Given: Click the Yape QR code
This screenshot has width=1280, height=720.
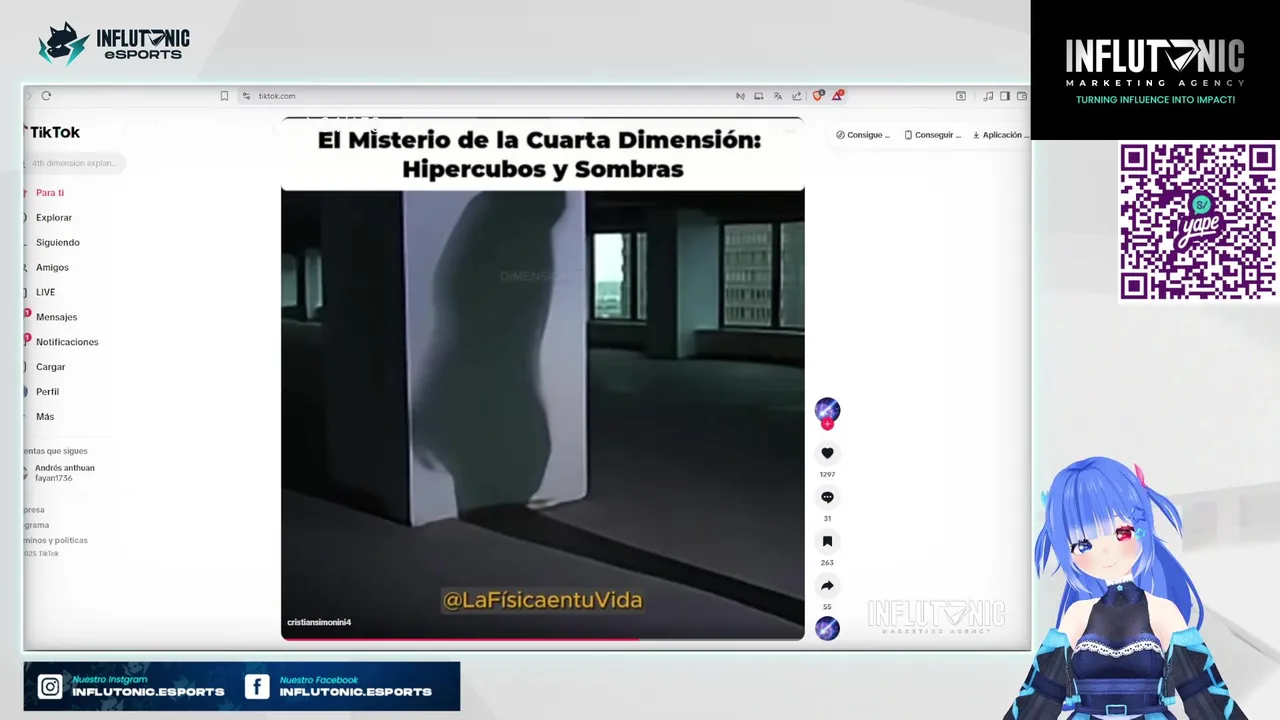Looking at the screenshot, I should tap(1197, 221).
